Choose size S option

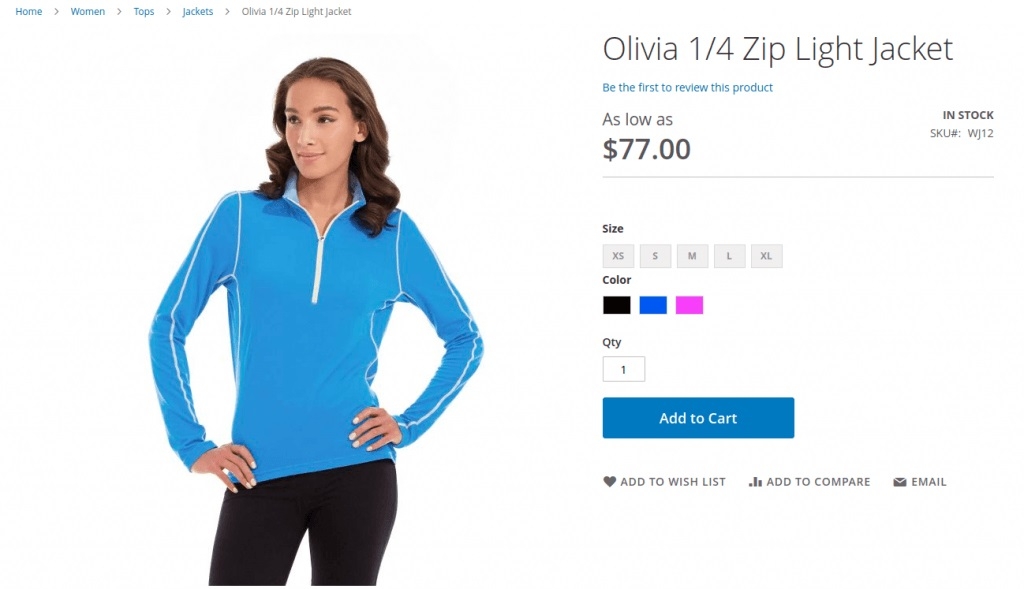655,256
